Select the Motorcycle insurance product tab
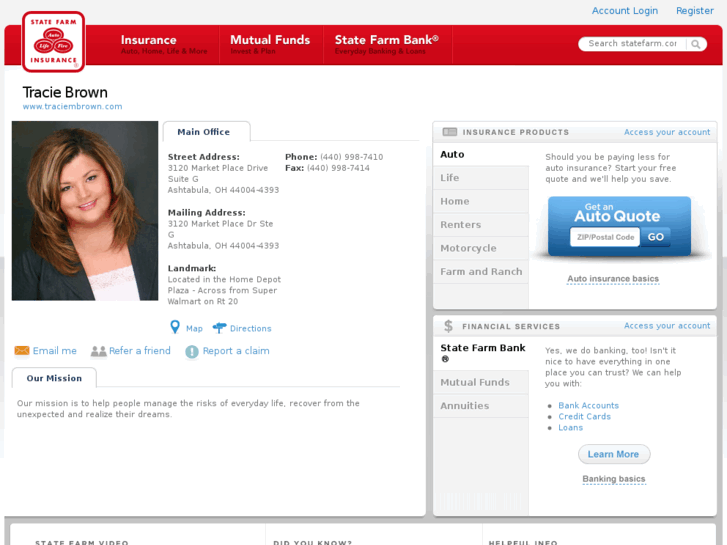Screen dimensions: 727x545 [x=481, y=248]
